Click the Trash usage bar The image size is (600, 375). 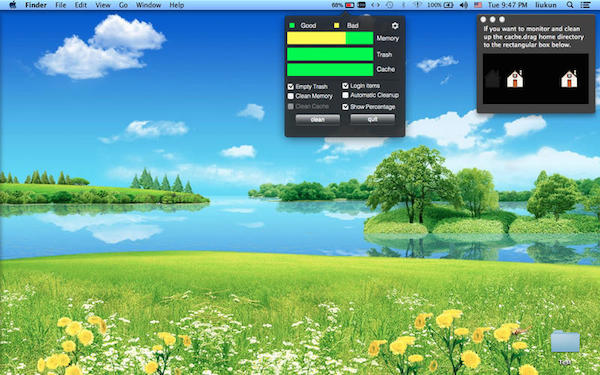[330, 54]
